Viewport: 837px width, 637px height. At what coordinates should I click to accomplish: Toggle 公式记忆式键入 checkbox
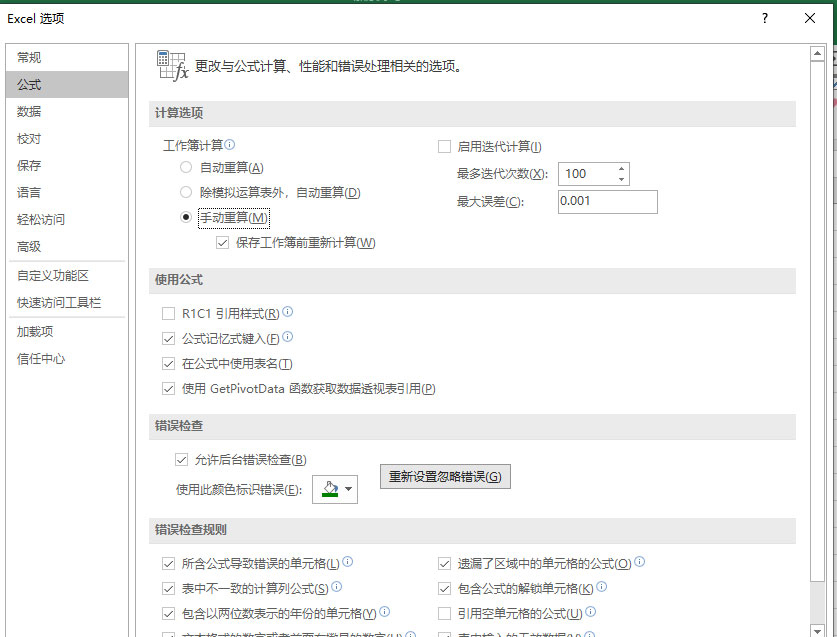(168, 339)
